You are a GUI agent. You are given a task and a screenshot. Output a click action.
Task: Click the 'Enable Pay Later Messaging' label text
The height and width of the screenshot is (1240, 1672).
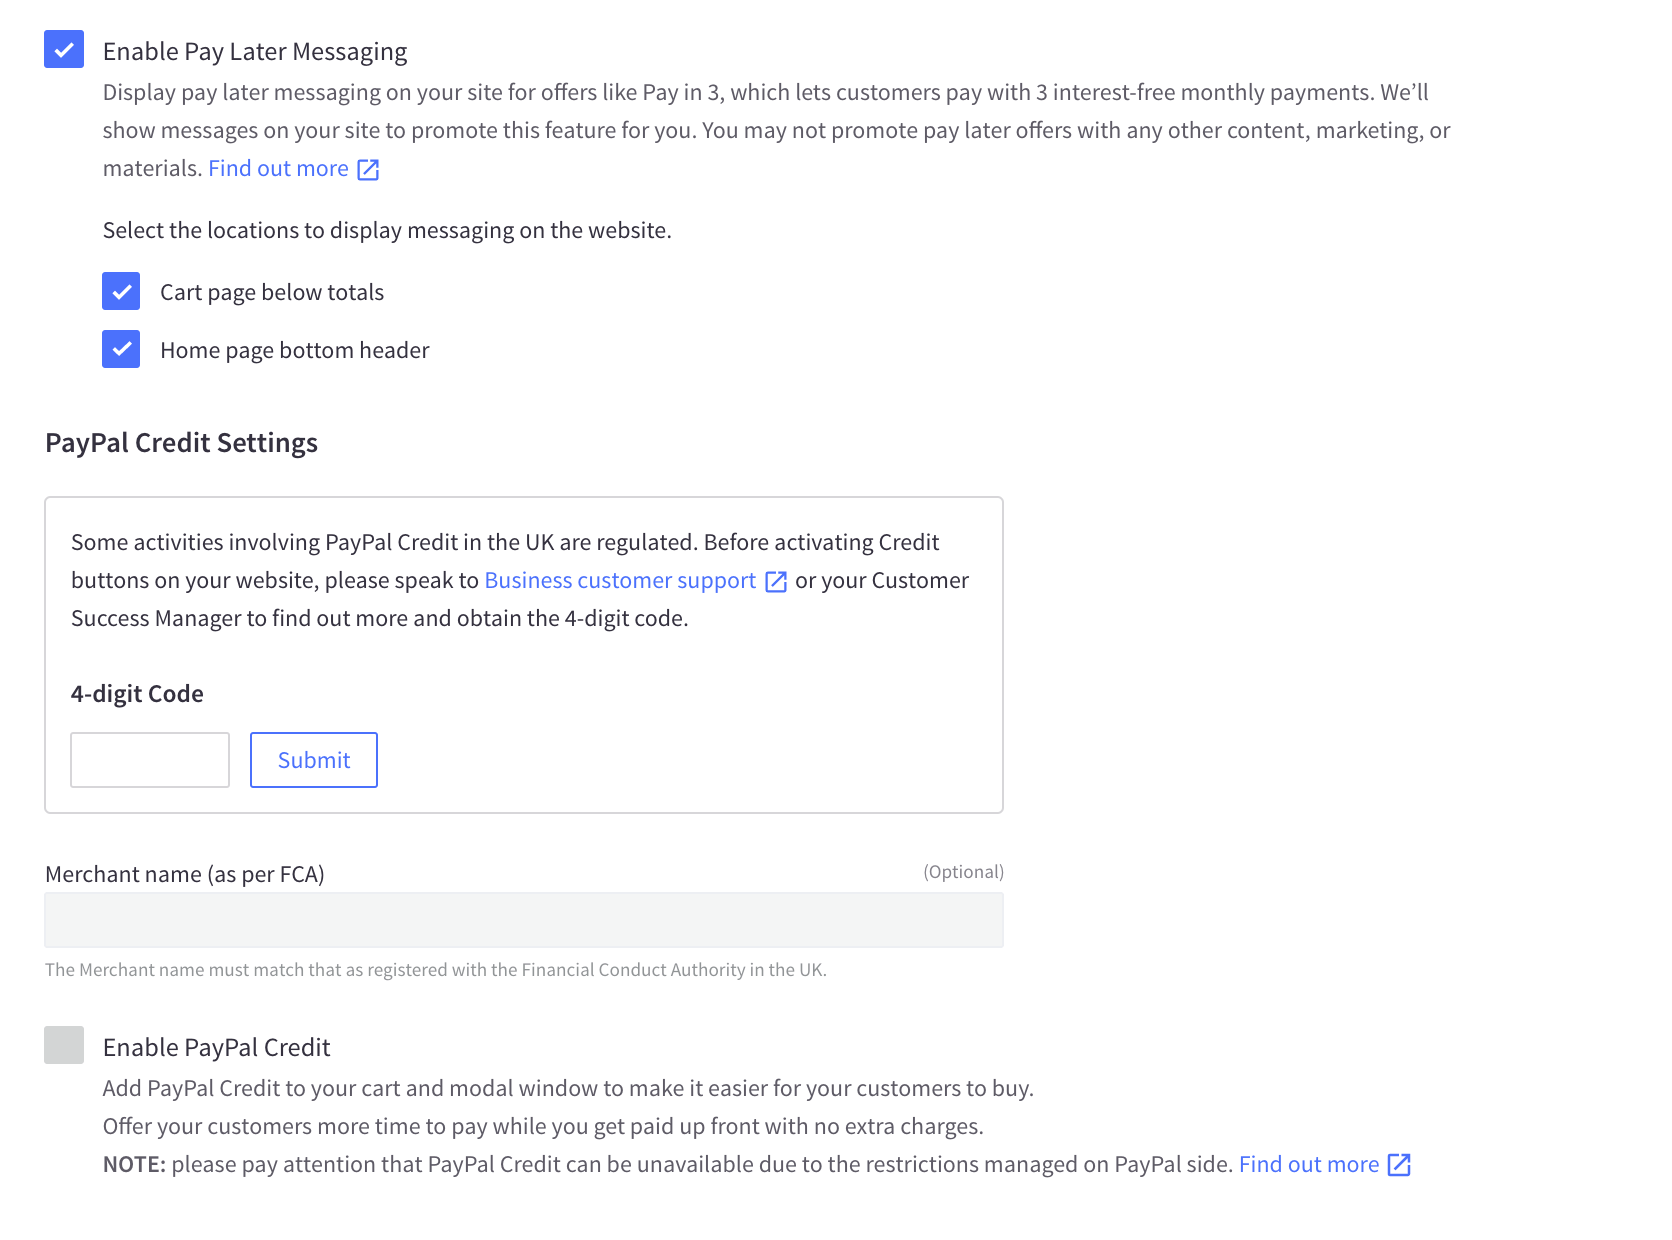[254, 52]
